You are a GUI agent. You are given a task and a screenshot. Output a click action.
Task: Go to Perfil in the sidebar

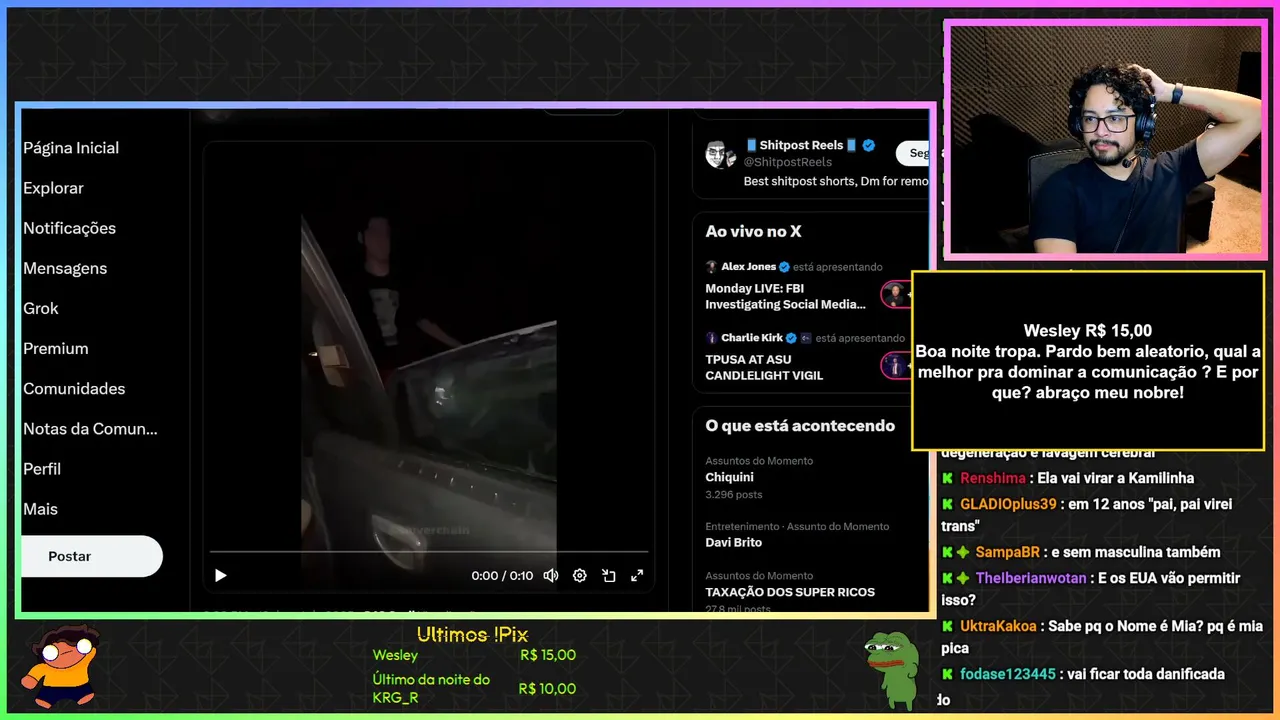point(42,468)
